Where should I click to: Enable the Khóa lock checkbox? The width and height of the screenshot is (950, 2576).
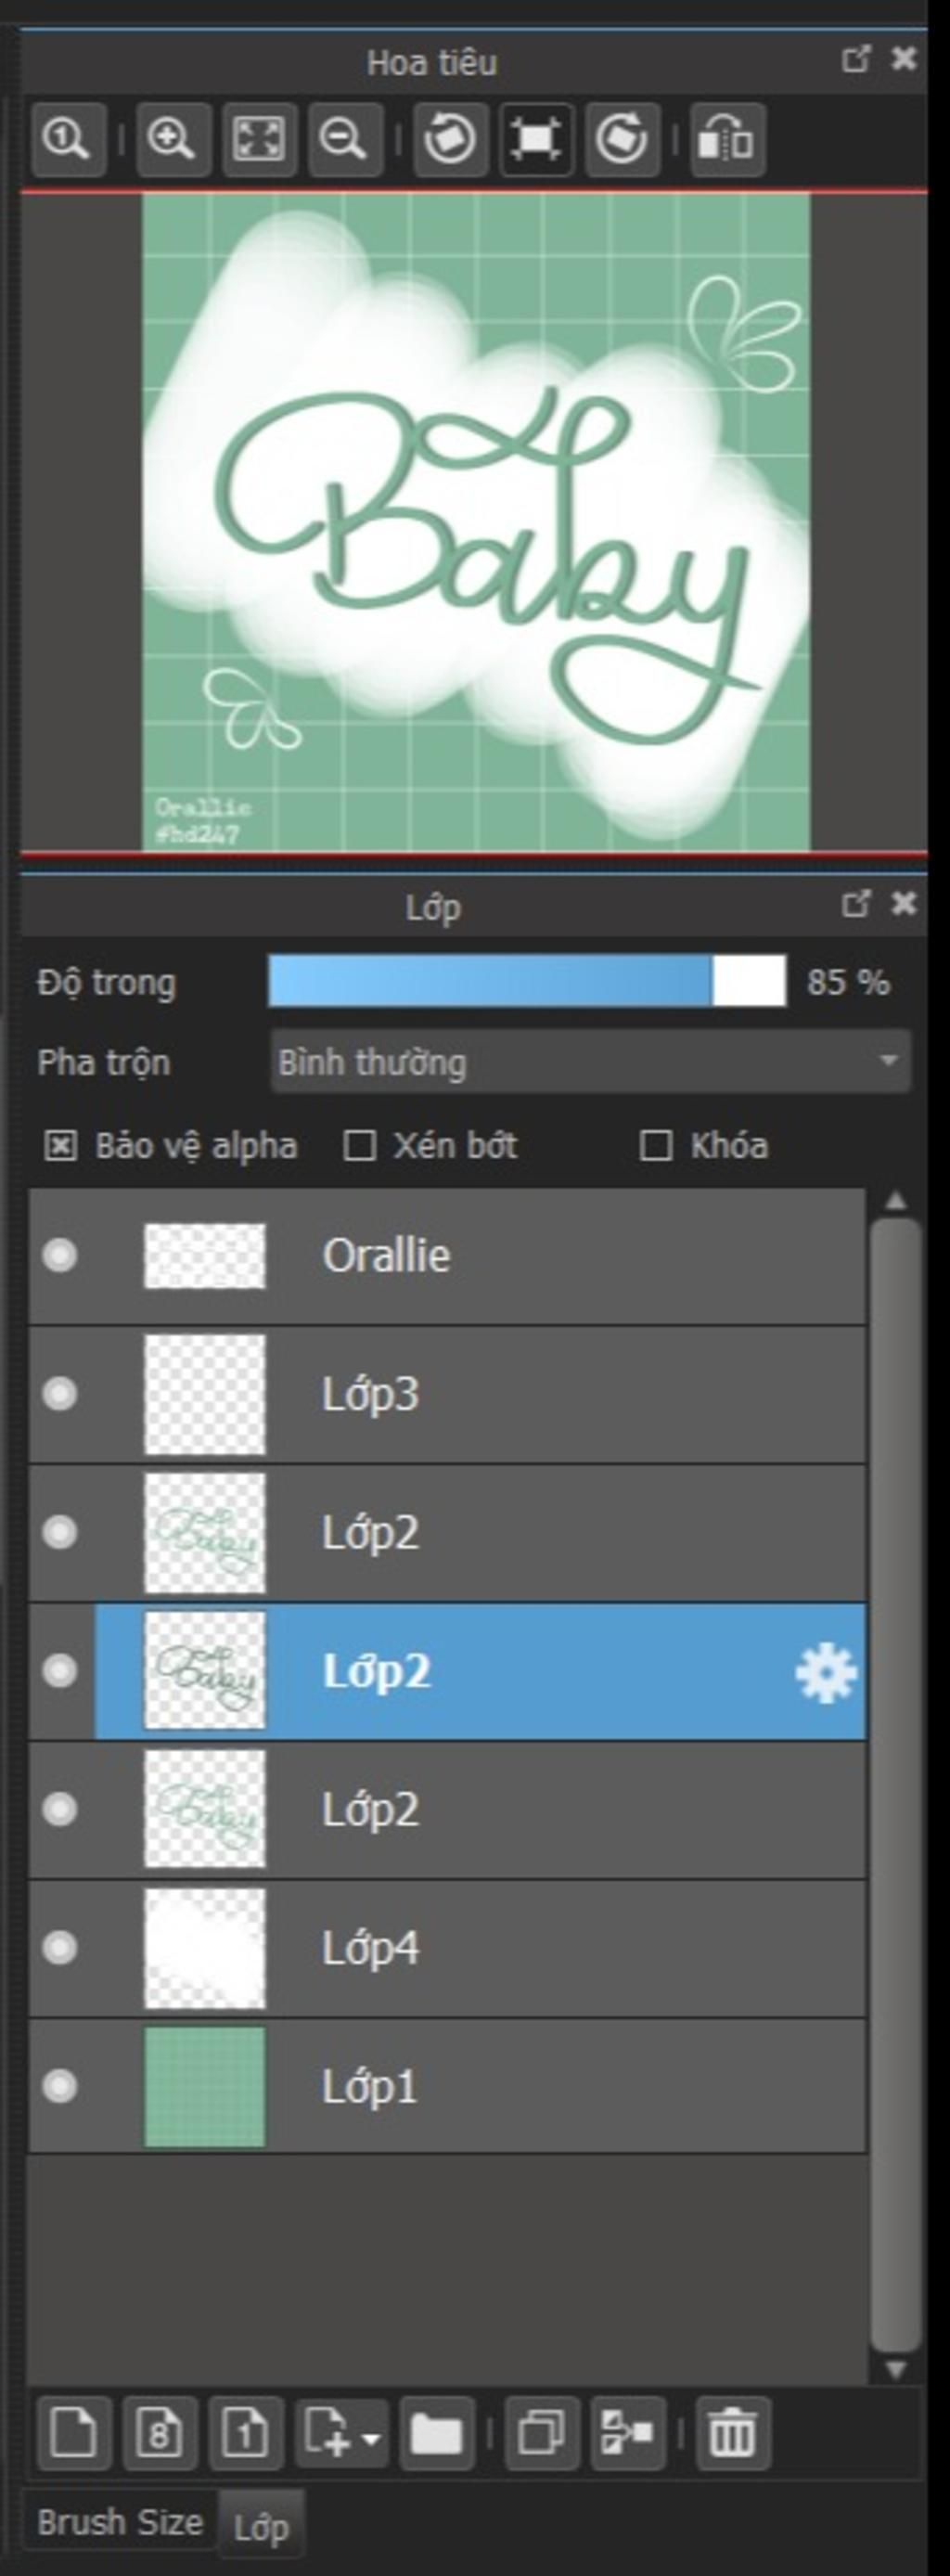click(x=655, y=1146)
